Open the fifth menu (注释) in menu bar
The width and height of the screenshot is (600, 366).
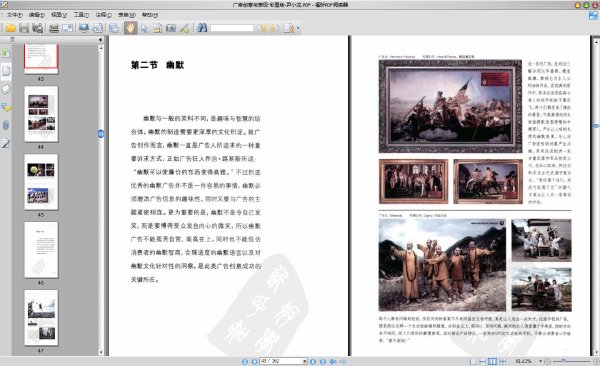click(103, 15)
